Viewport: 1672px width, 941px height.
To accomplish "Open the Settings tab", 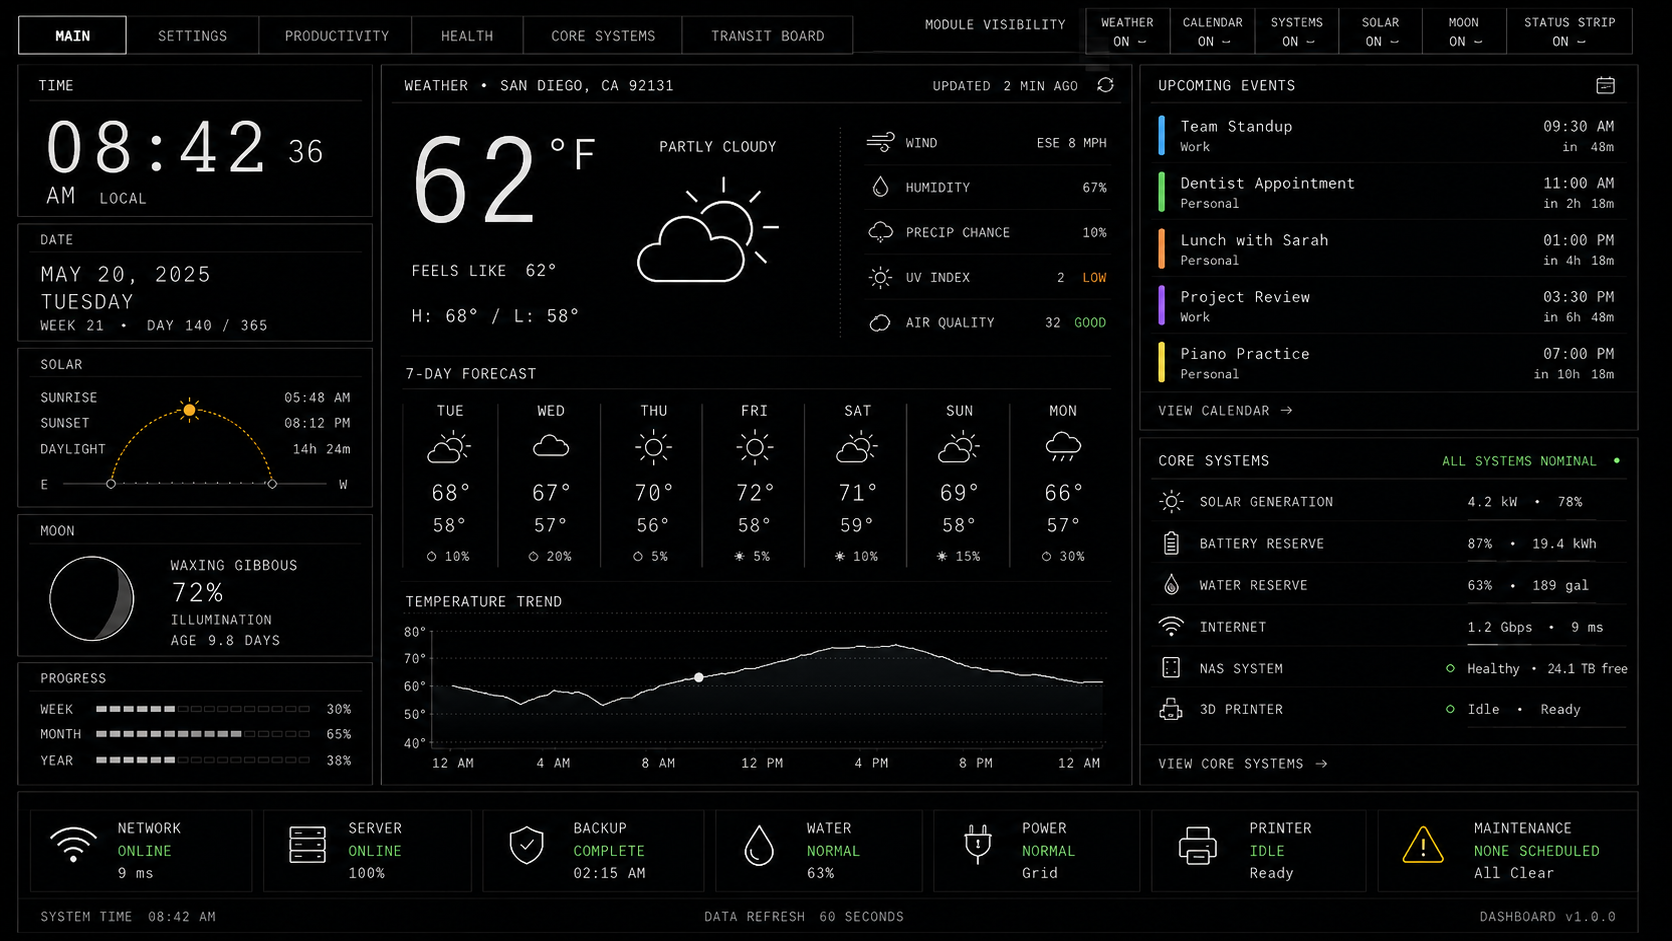I will coord(192,35).
